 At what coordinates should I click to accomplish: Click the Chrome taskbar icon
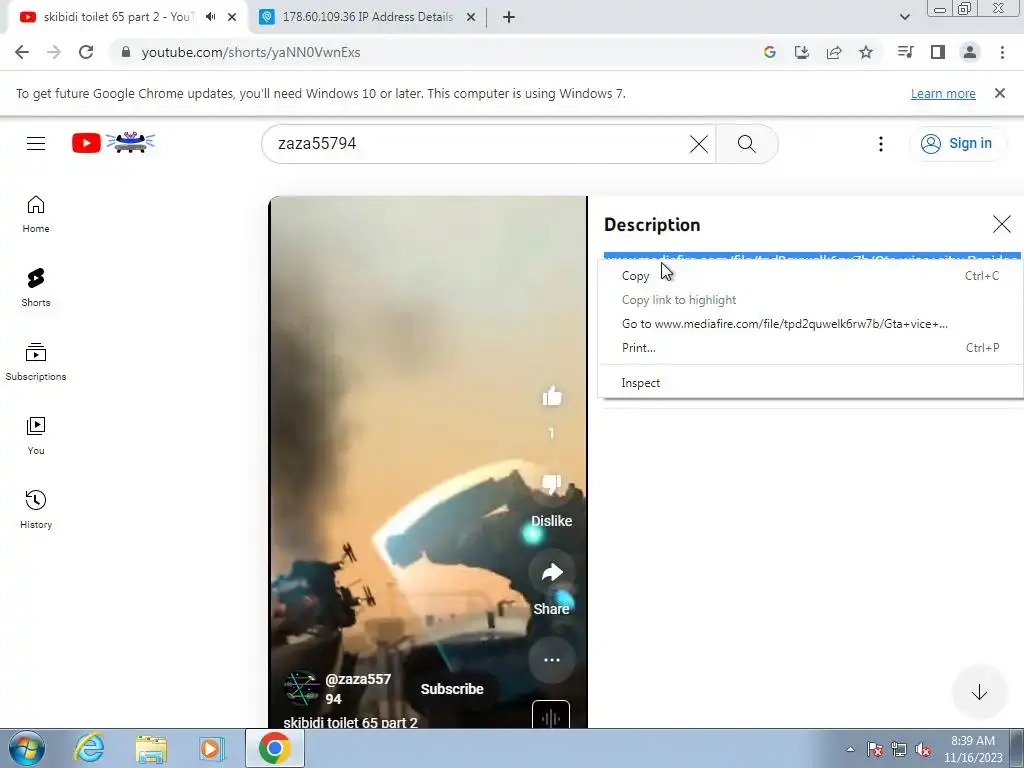(274, 748)
